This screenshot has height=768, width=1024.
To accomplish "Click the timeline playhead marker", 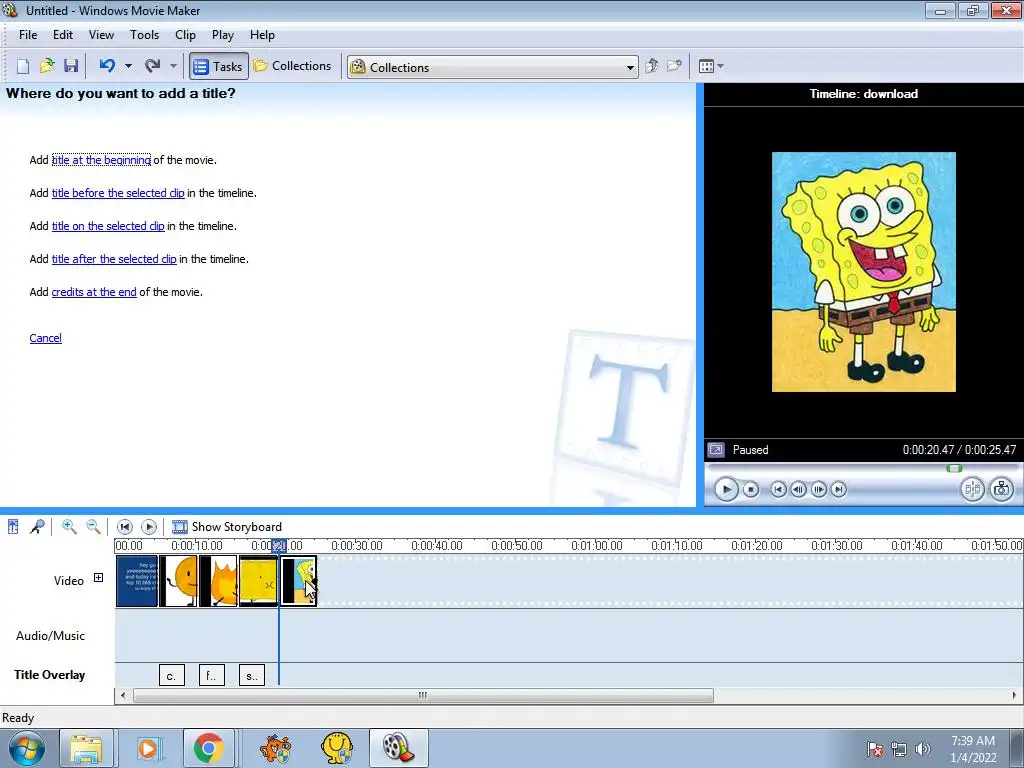I will click(279, 546).
